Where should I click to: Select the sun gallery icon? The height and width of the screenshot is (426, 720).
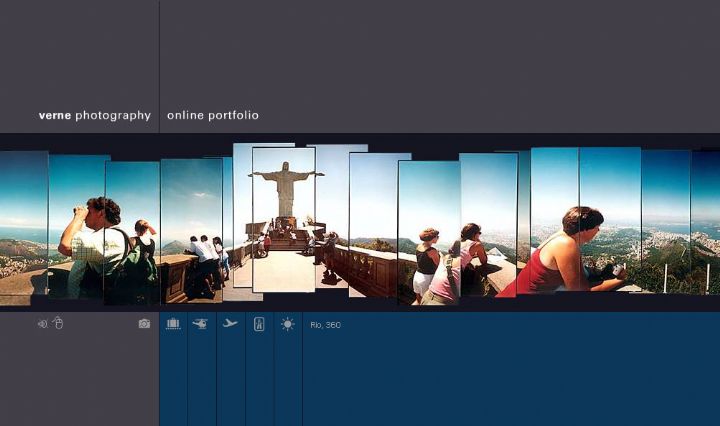pos(288,324)
